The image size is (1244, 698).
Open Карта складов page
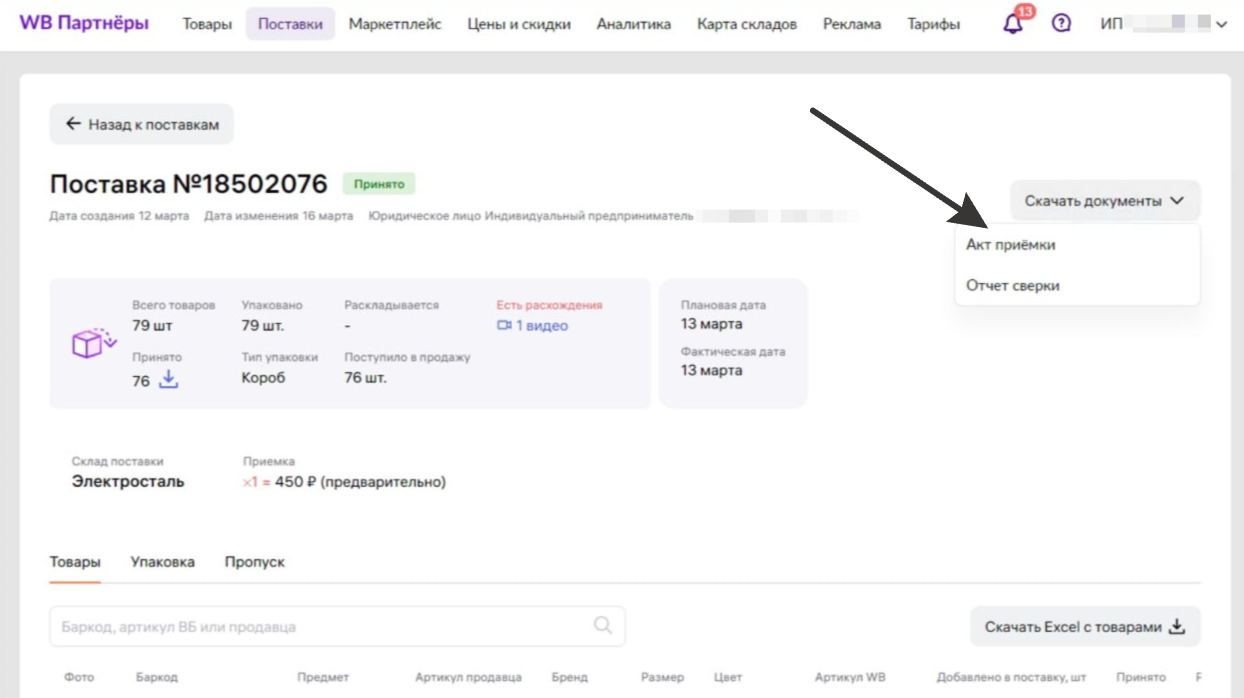[x=747, y=24]
